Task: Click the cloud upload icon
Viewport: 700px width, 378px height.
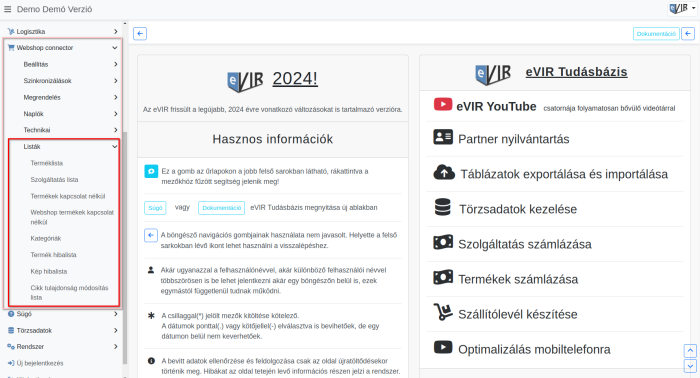Action: pyautogui.click(x=444, y=172)
